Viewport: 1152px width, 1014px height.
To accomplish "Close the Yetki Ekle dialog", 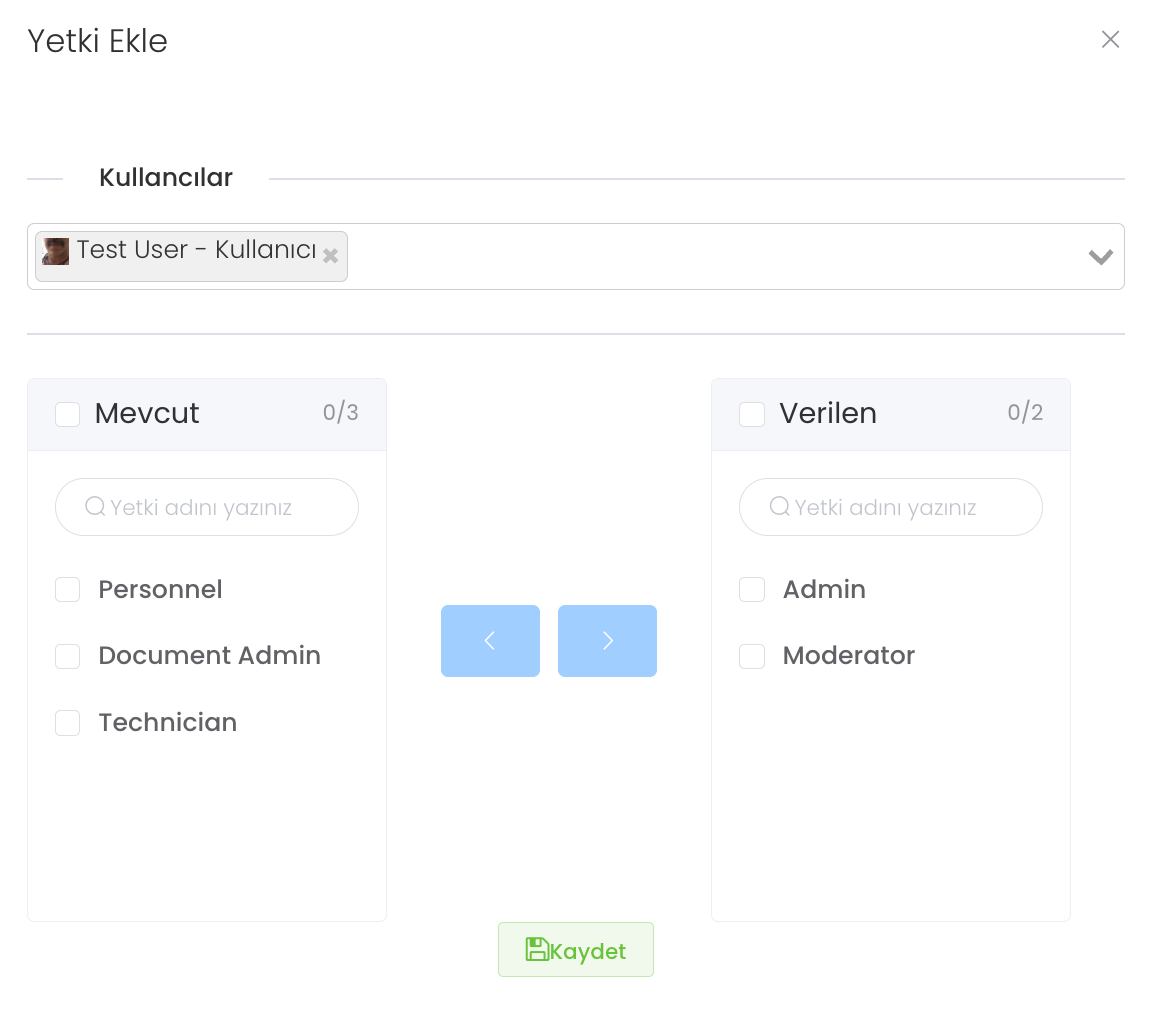I will pyautogui.click(x=1110, y=40).
